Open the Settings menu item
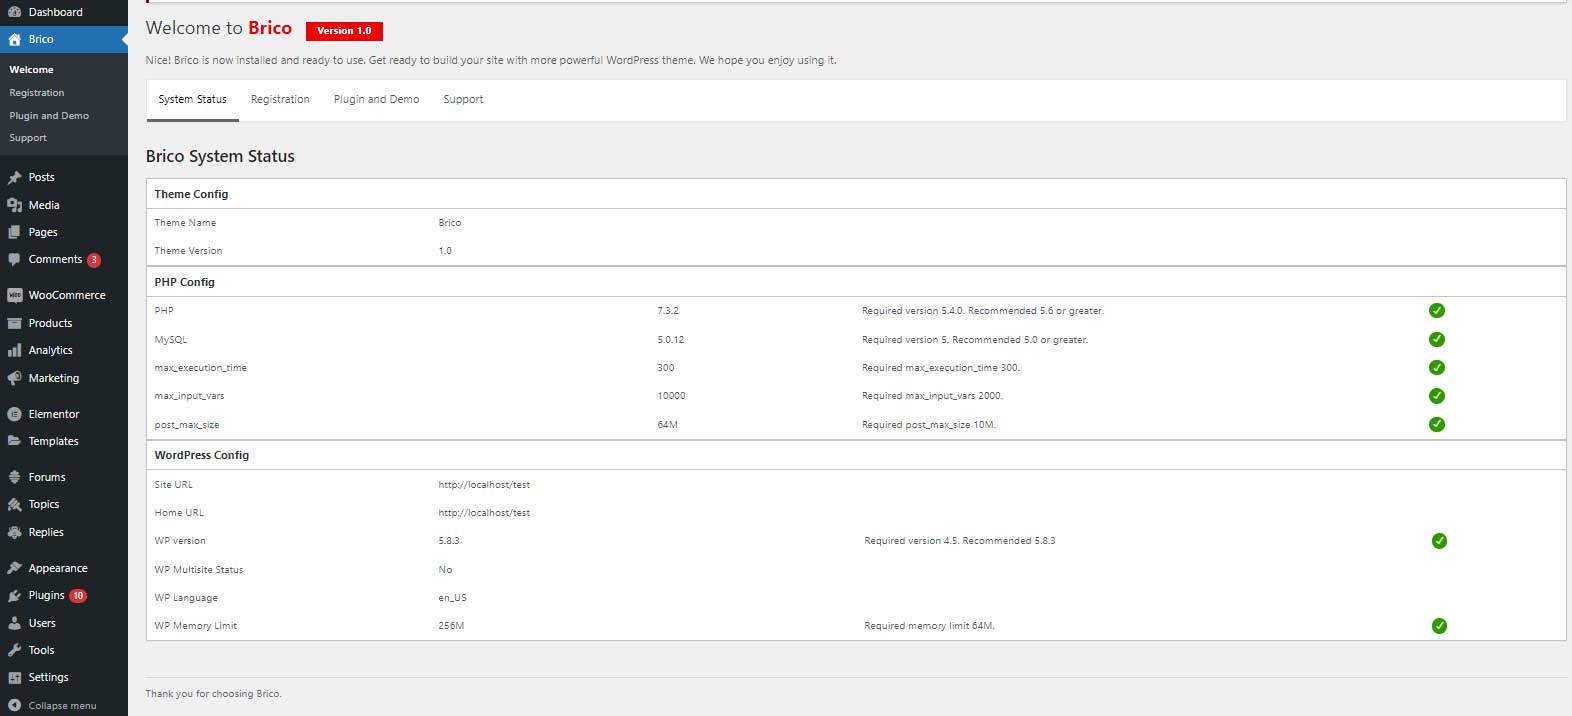 [x=48, y=677]
